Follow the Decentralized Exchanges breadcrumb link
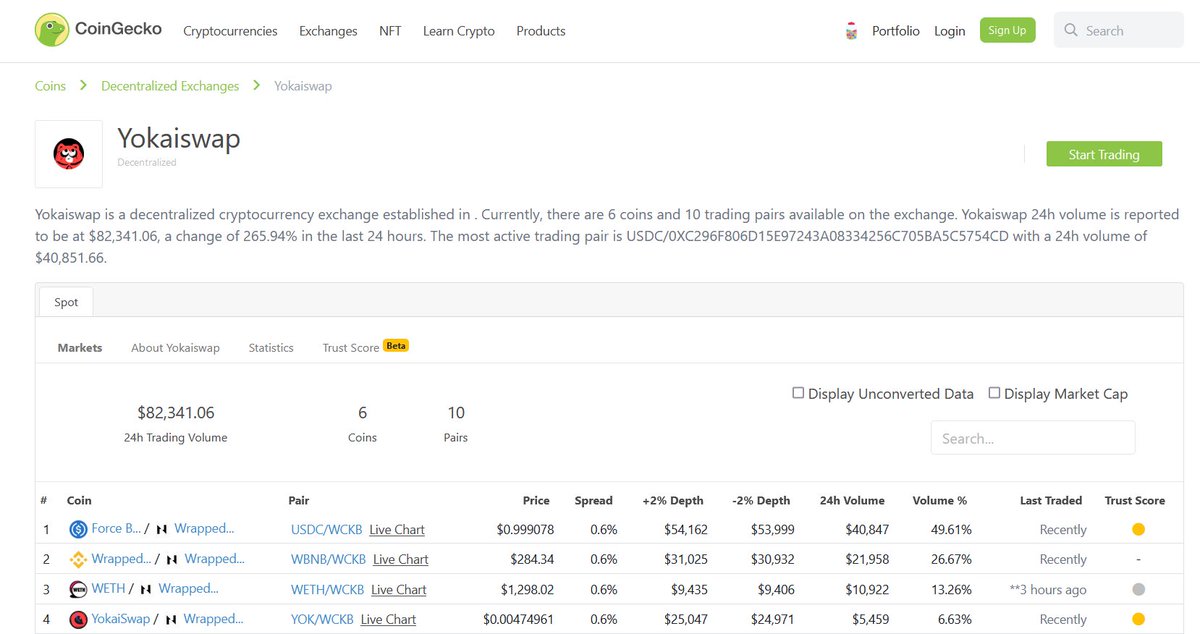This screenshot has height=634, width=1200. [x=170, y=86]
